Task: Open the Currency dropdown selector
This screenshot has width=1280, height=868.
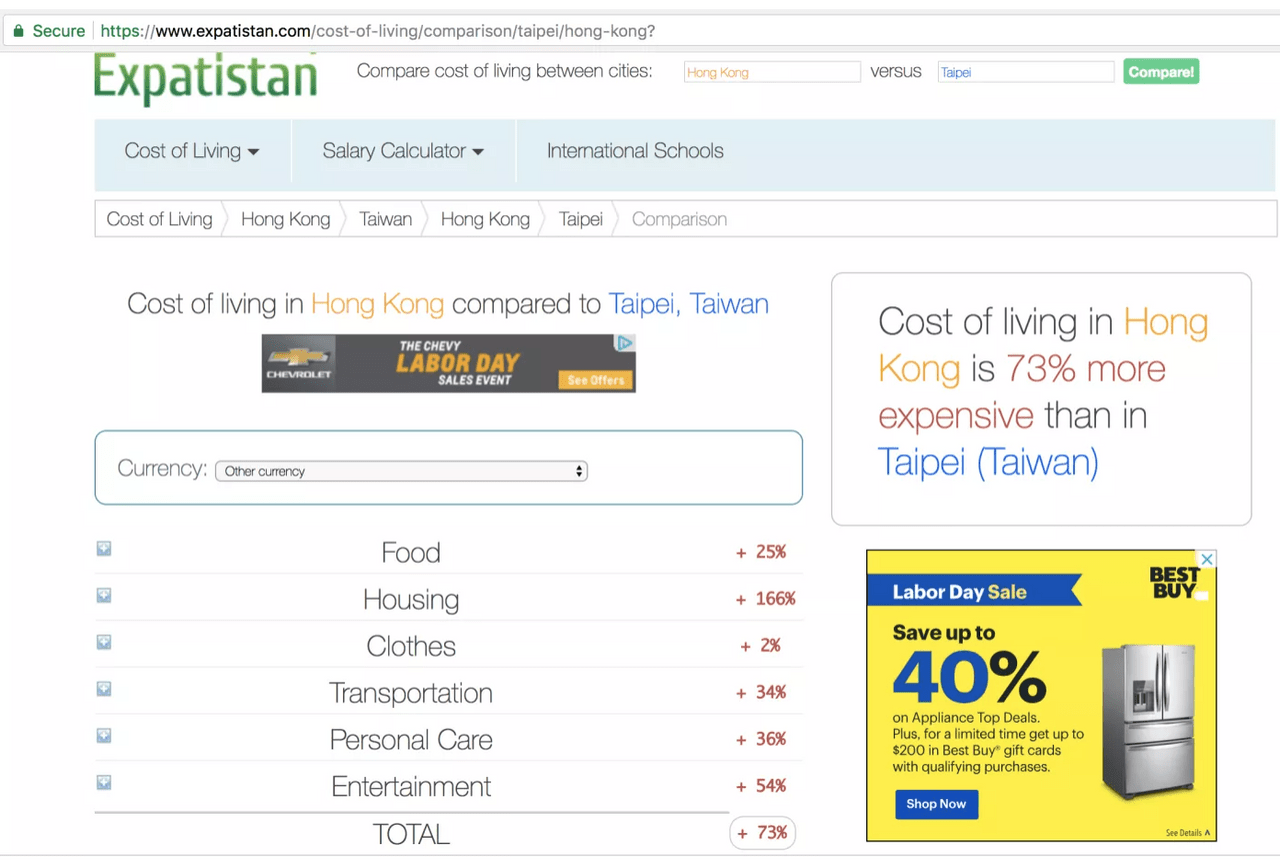Action: coord(401,471)
